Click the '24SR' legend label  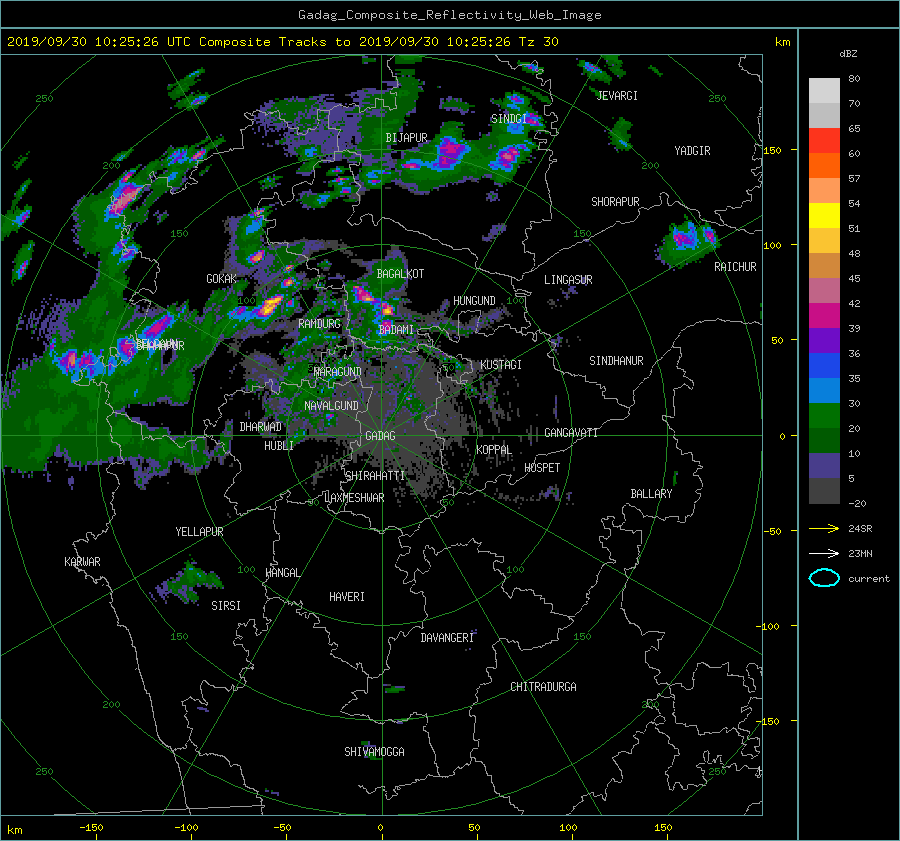[x=860, y=528]
